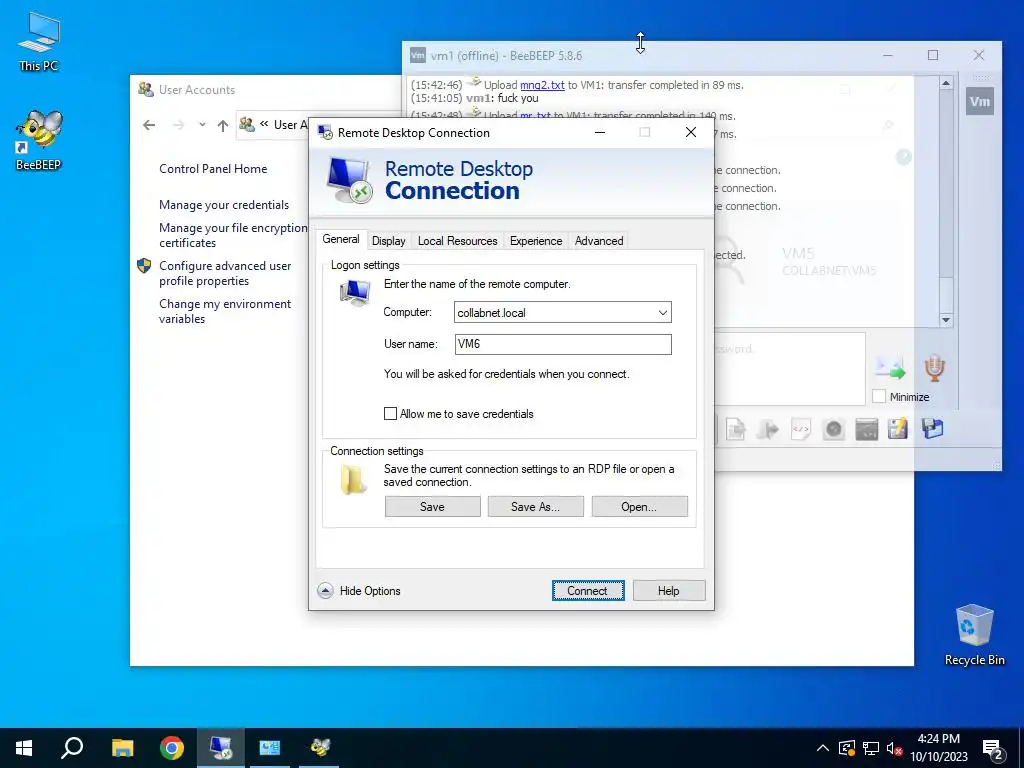
Task: Switch to the Advanced tab
Action: pos(599,241)
